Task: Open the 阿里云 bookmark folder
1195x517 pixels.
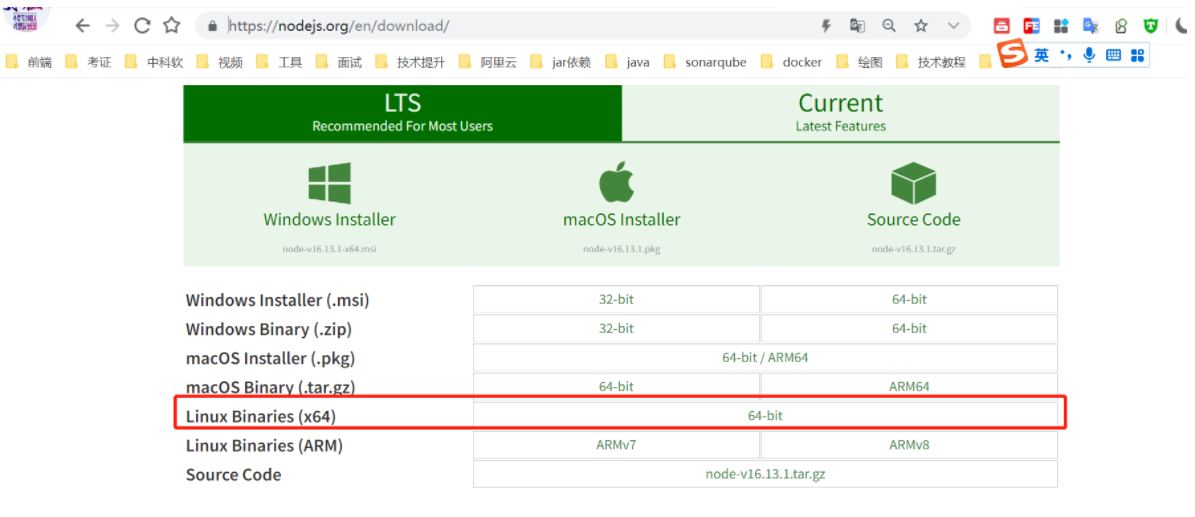Action: point(488,62)
